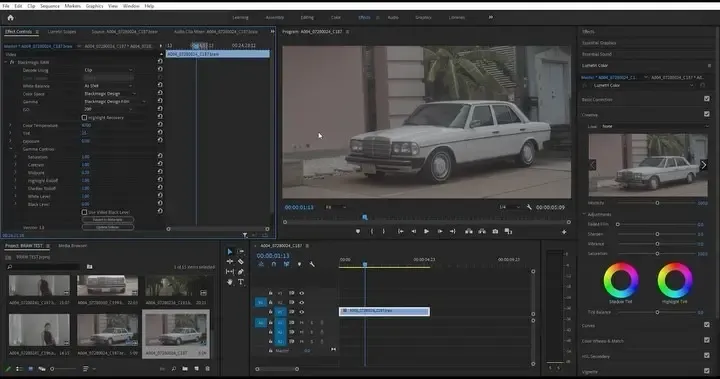Open the Program monitor button editor plus
The width and height of the screenshot is (720, 379).
pyautogui.click(x=564, y=232)
